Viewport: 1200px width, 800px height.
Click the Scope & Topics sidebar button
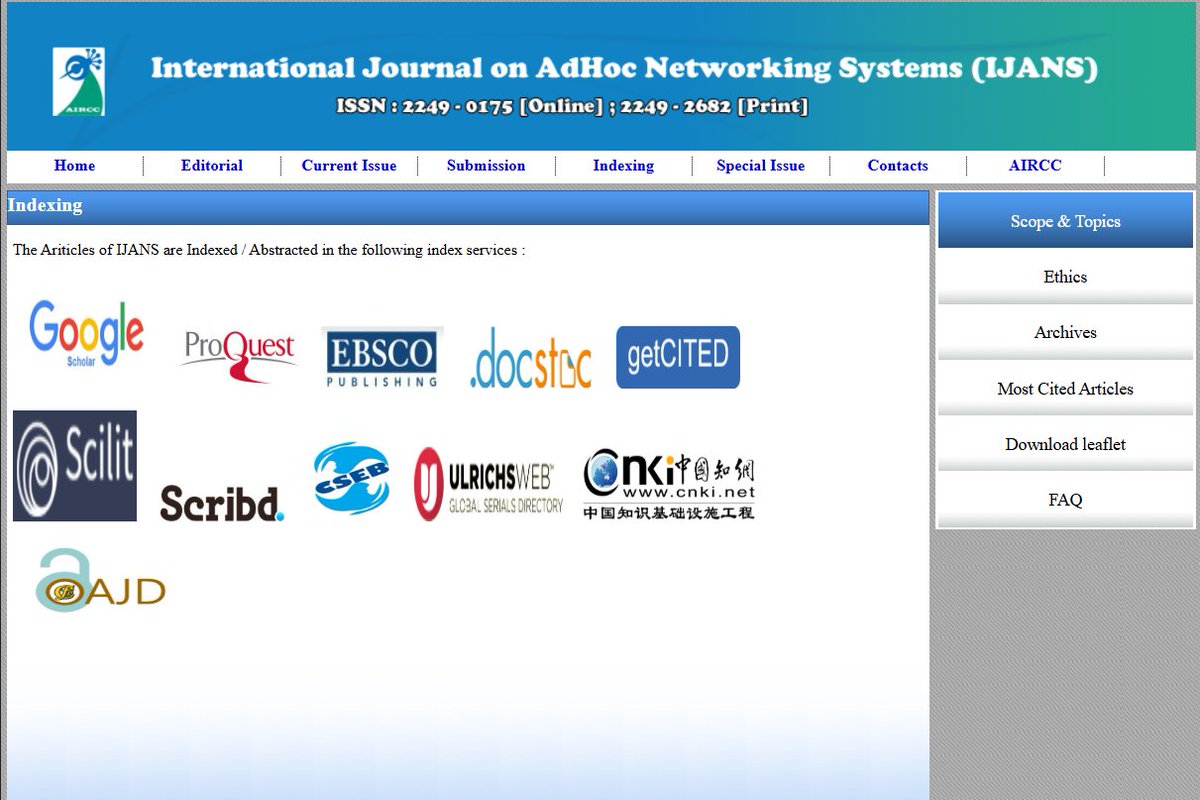(x=1065, y=221)
